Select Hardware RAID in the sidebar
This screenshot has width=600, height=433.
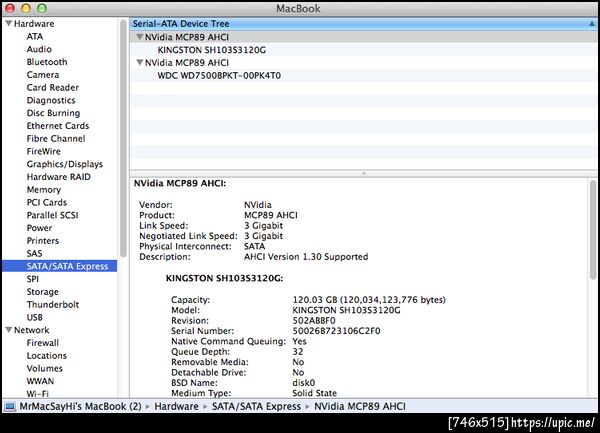click(59, 177)
